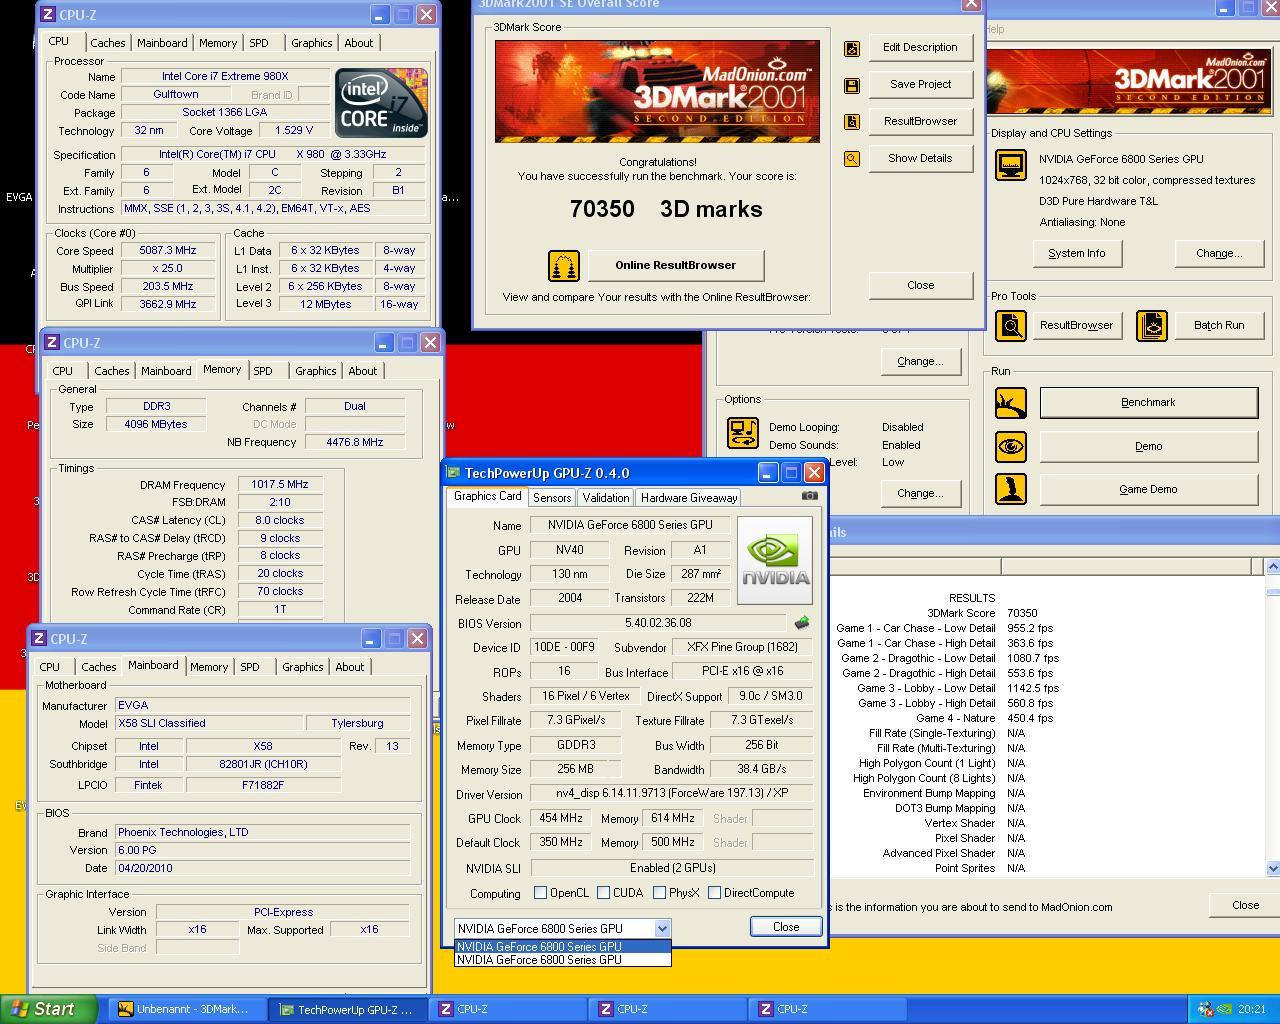Switch to Validation tab in GPU-Z
Image resolution: width=1280 pixels, height=1024 pixels.
pos(606,497)
